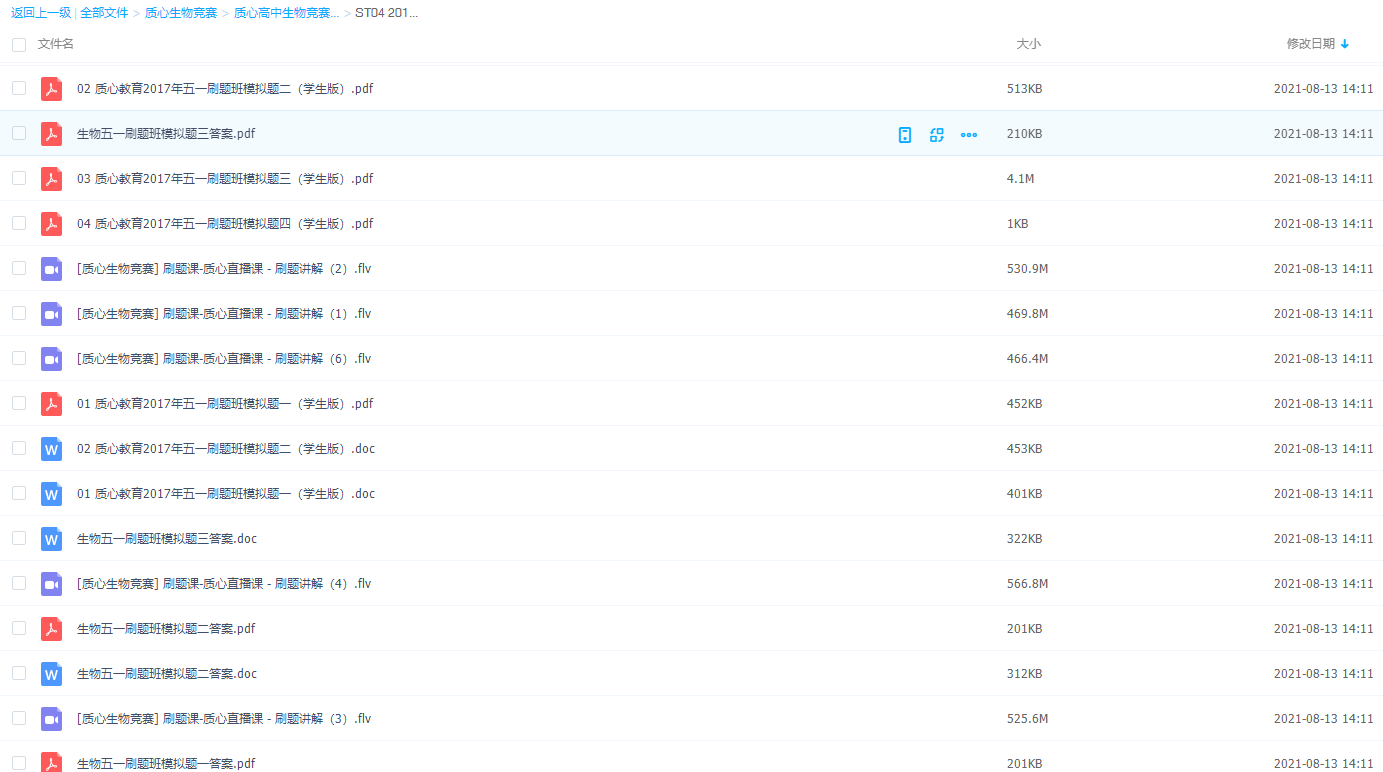The image size is (1383, 772).
Task: Tick the checkbox for 01 模拟题一（学生版）.doc
Action: 19,493
